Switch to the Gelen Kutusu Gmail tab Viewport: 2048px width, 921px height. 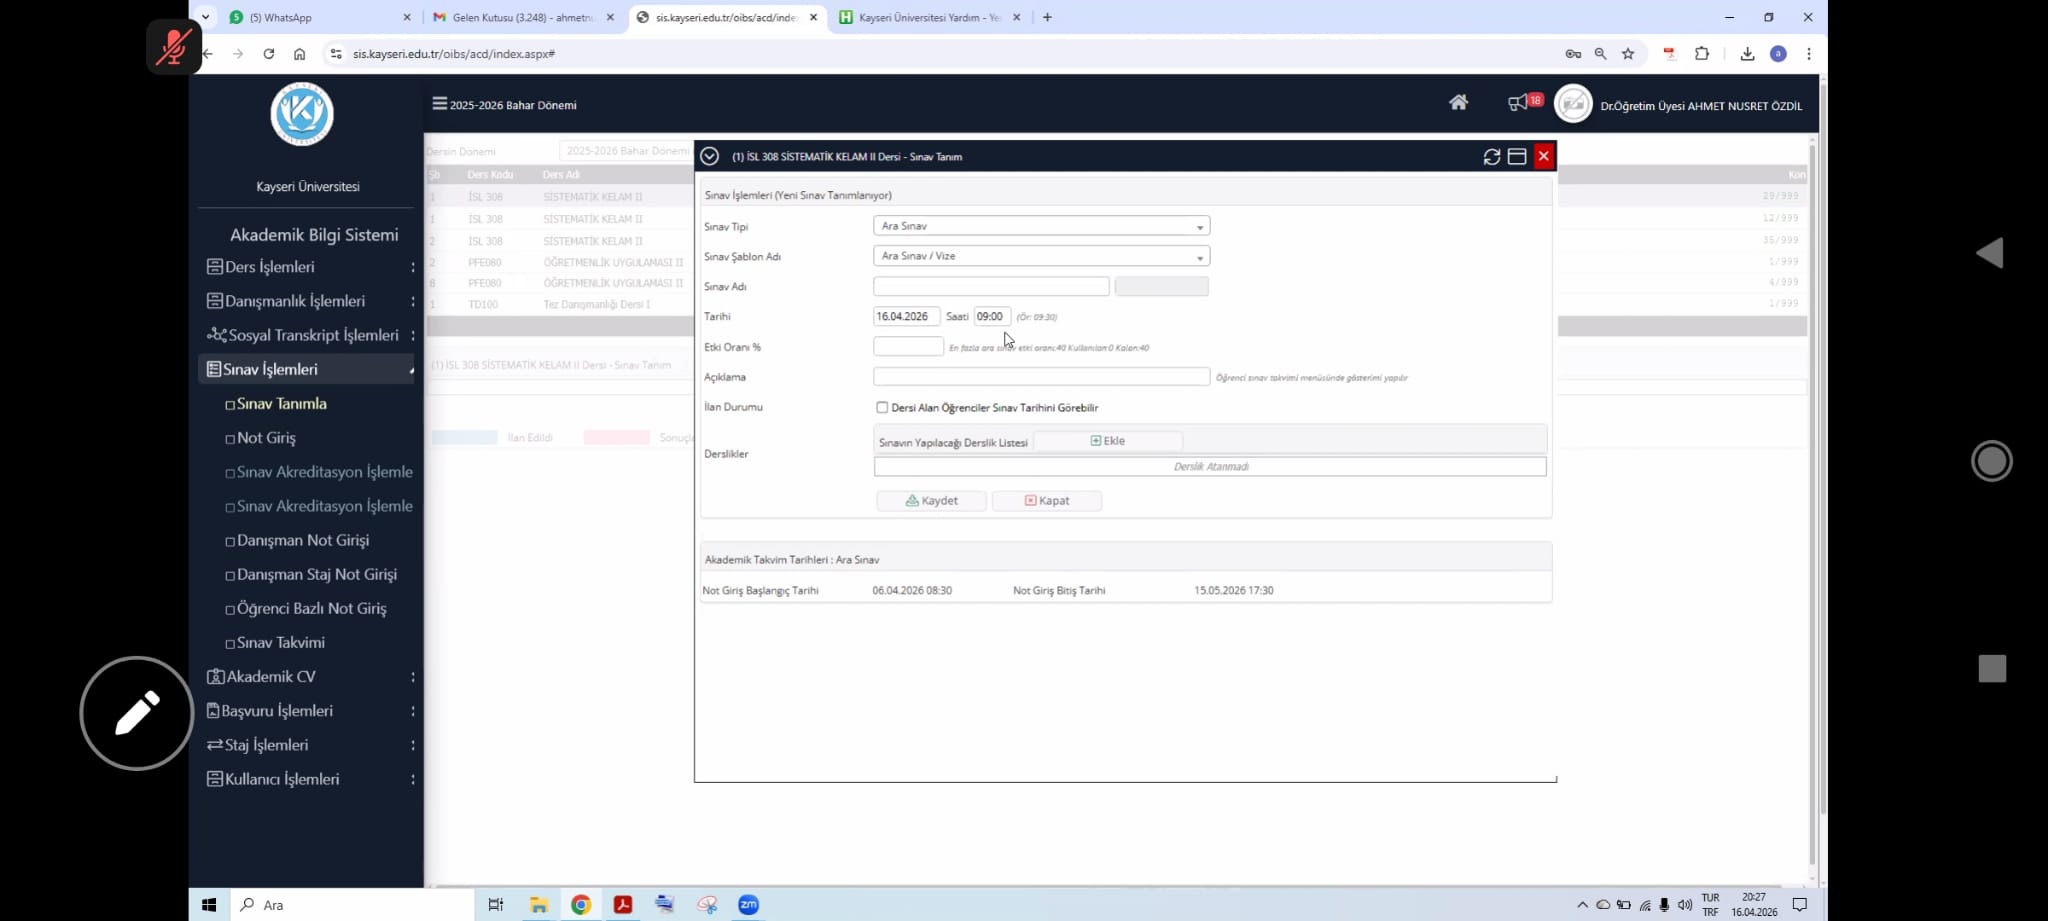[x=522, y=18]
